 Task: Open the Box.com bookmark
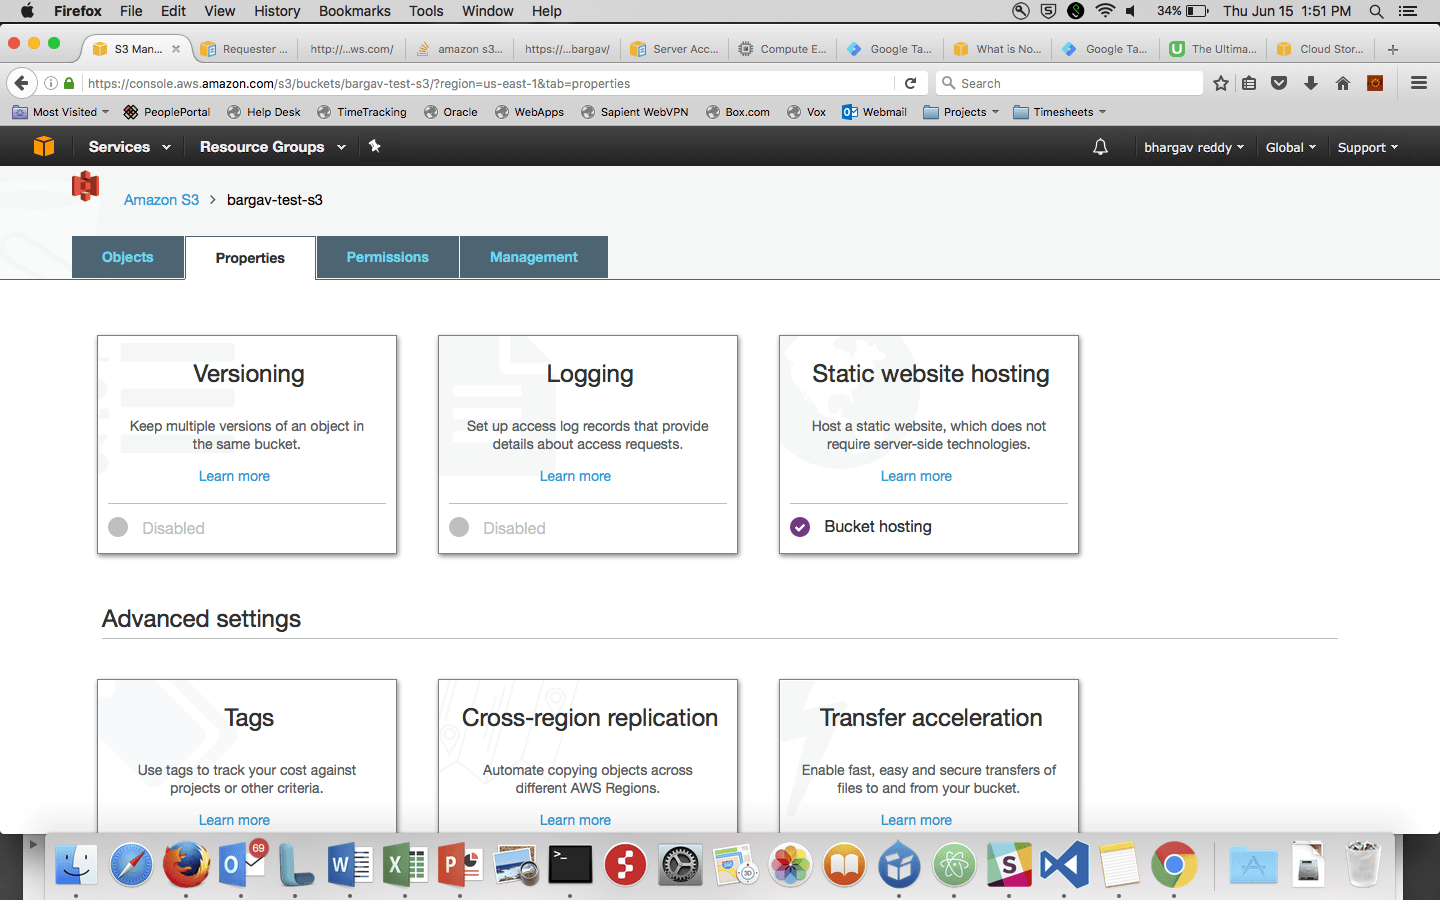pyautogui.click(x=738, y=112)
